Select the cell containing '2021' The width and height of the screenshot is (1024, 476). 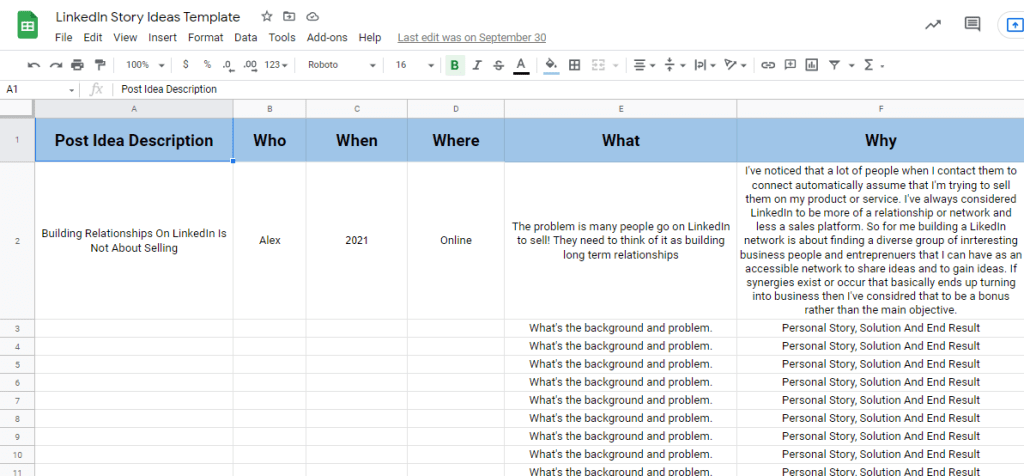357,241
